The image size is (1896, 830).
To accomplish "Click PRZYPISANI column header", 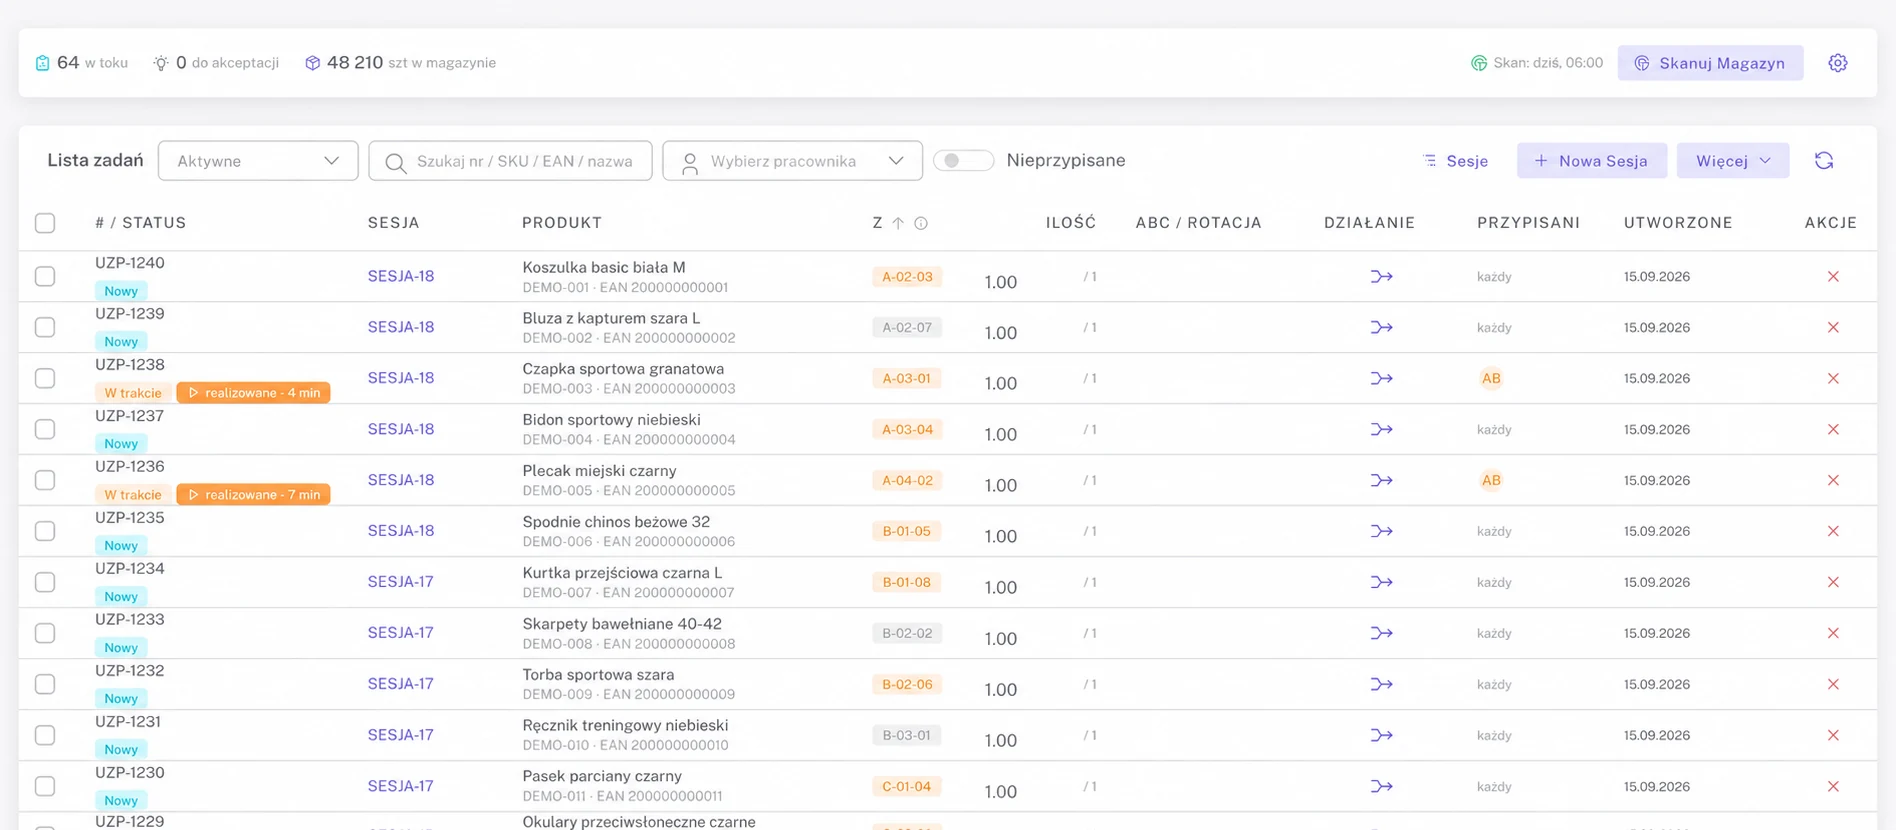I will pos(1528,223).
